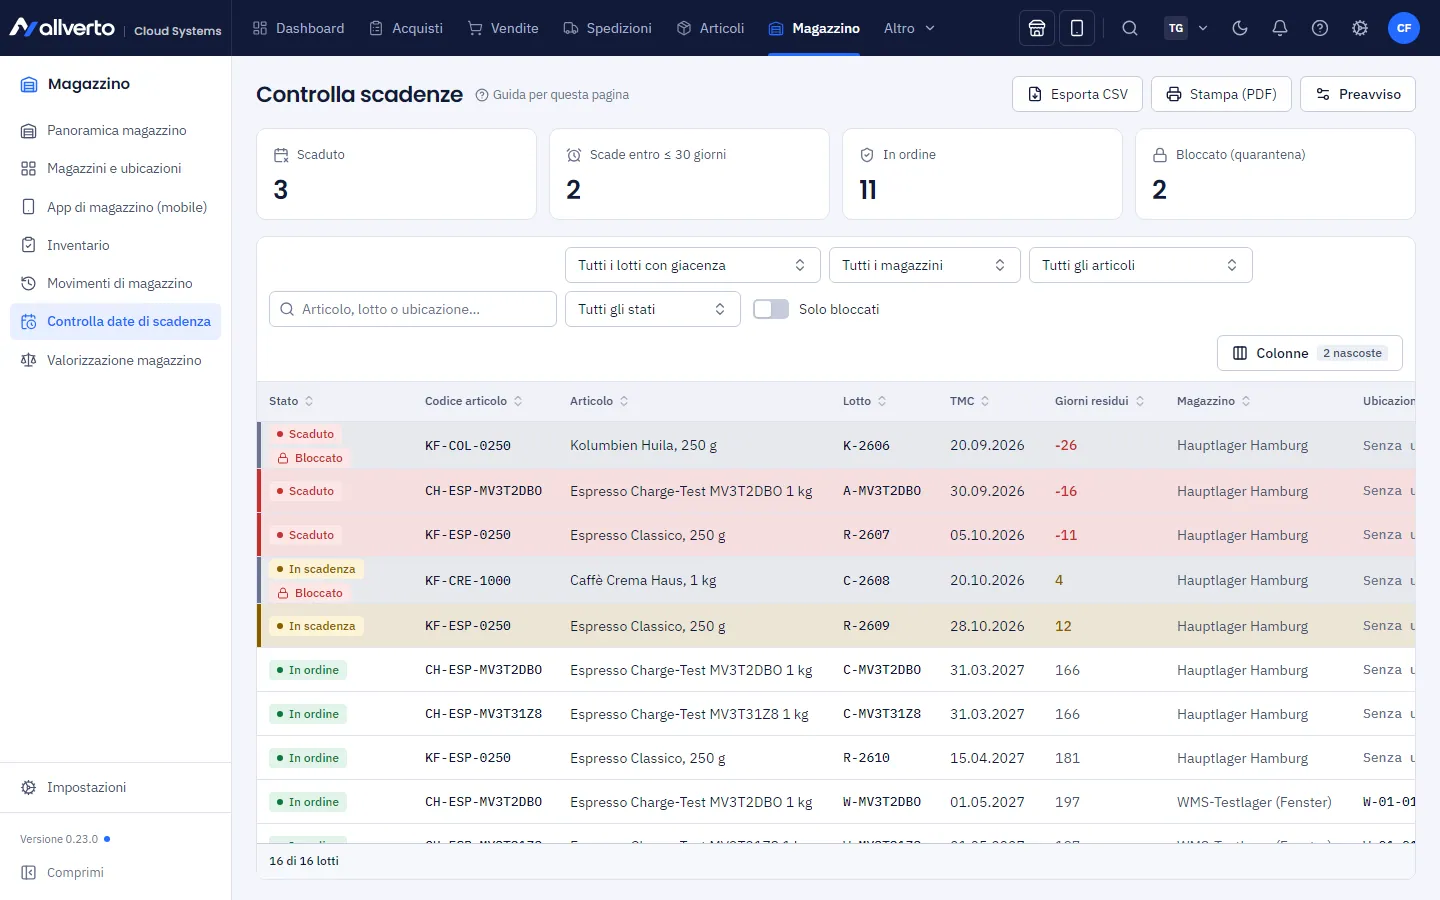The image size is (1440, 900).
Task: Open Panoramica magazzino in sidebar
Action: pyautogui.click(x=116, y=130)
